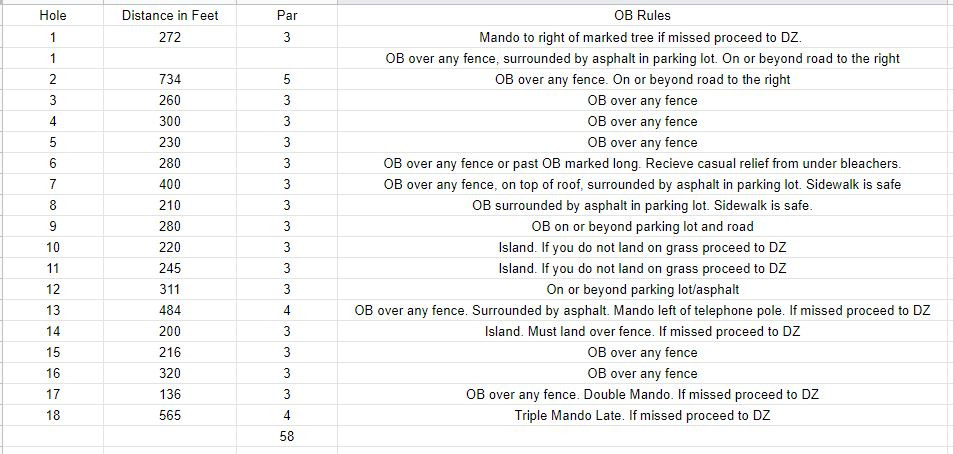The image size is (953, 454).
Task: Click the rule cell mentioning Double Mando
Action: click(642, 394)
